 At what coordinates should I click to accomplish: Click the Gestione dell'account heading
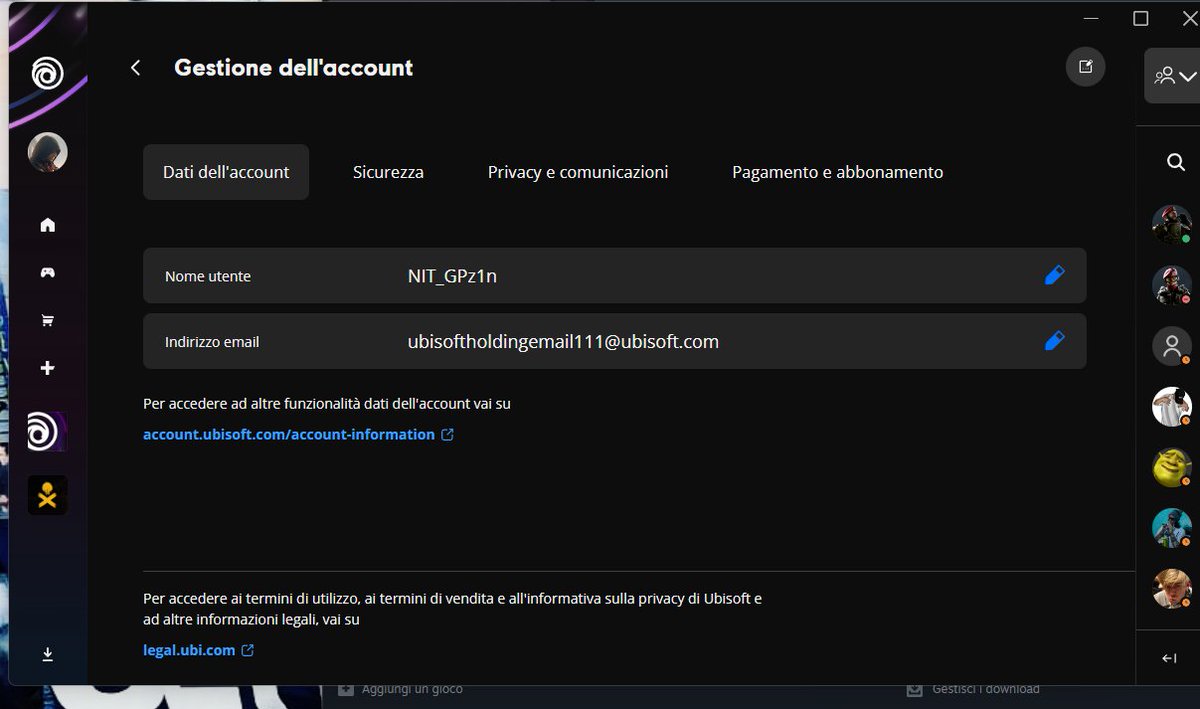(x=293, y=68)
